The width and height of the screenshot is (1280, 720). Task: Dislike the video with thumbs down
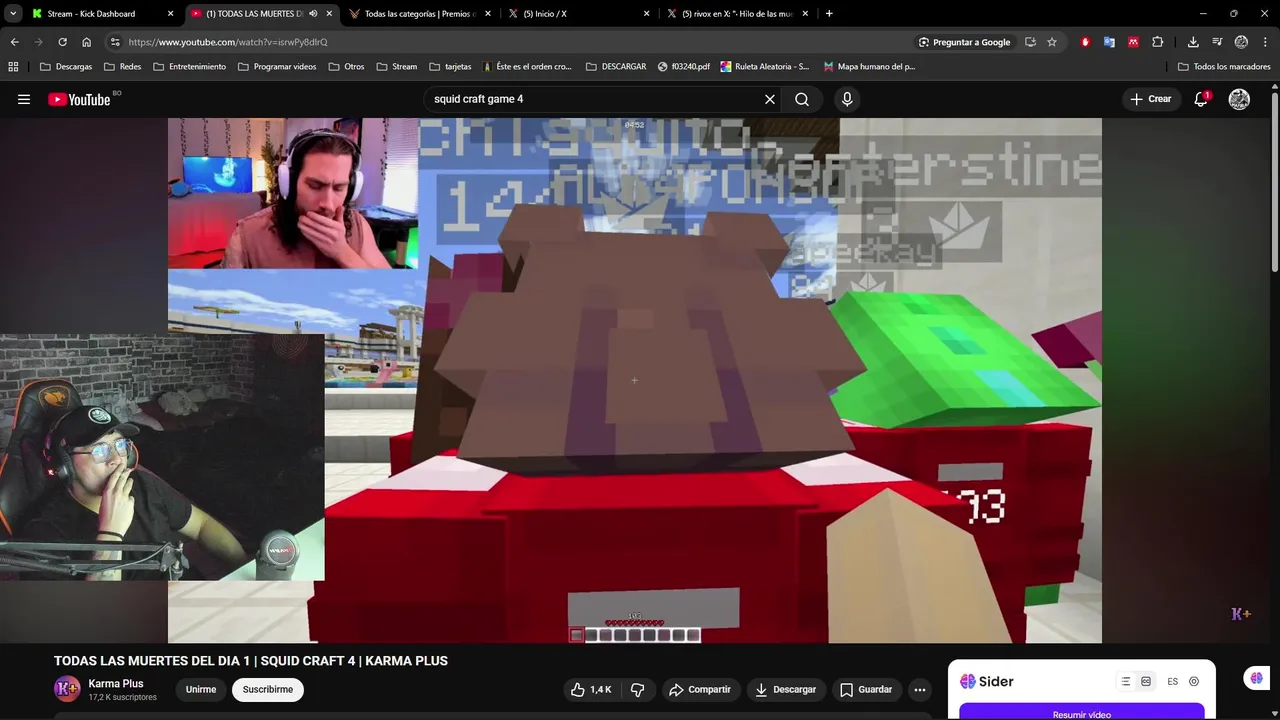coord(637,689)
